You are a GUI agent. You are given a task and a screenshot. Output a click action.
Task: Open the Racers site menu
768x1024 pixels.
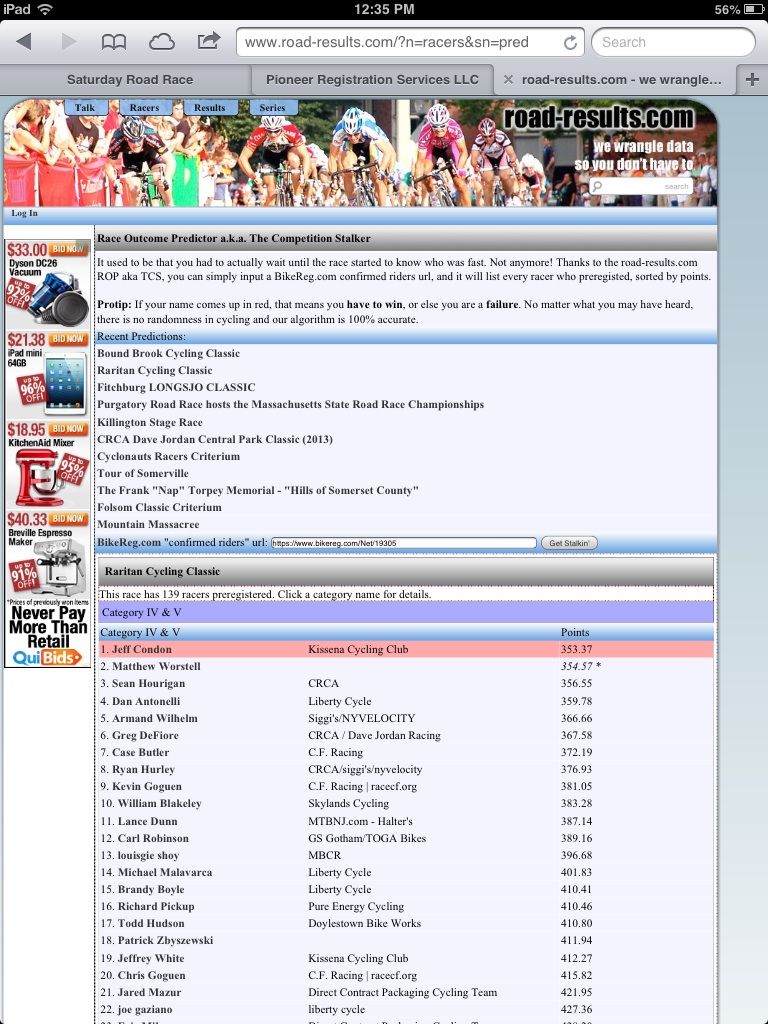point(144,108)
